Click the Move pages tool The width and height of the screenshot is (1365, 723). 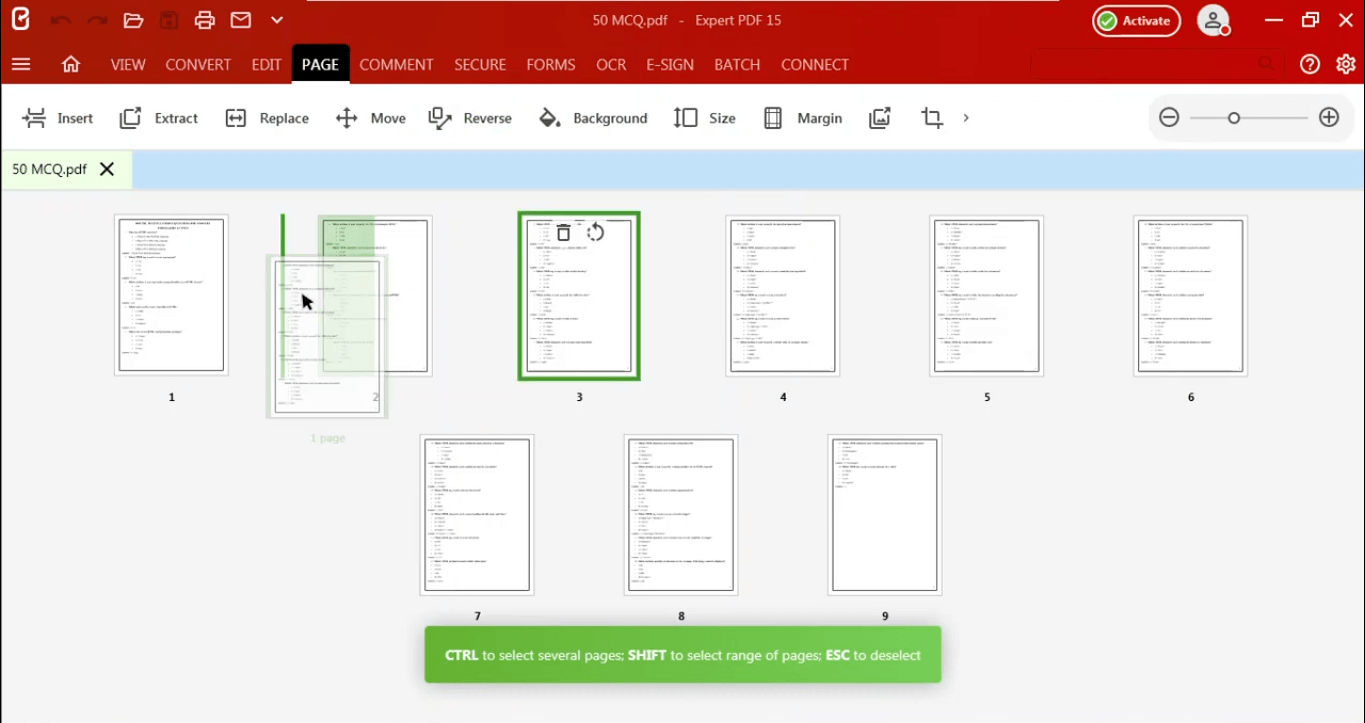pyautogui.click(x=371, y=118)
